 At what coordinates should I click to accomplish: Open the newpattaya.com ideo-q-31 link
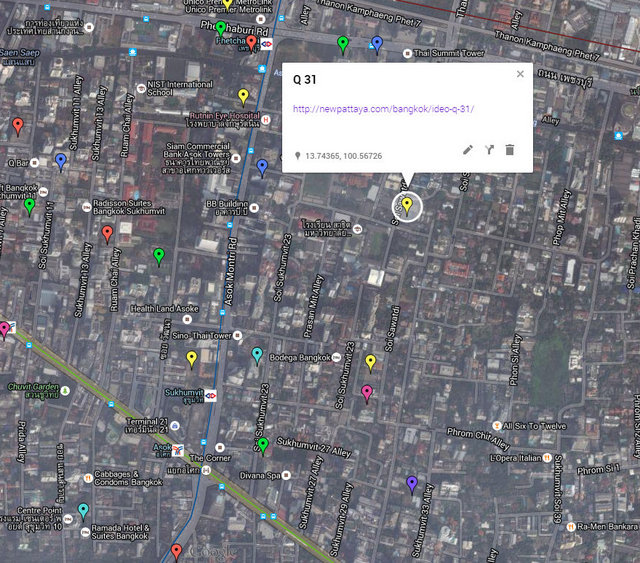pyautogui.click(x=383, y=109)
